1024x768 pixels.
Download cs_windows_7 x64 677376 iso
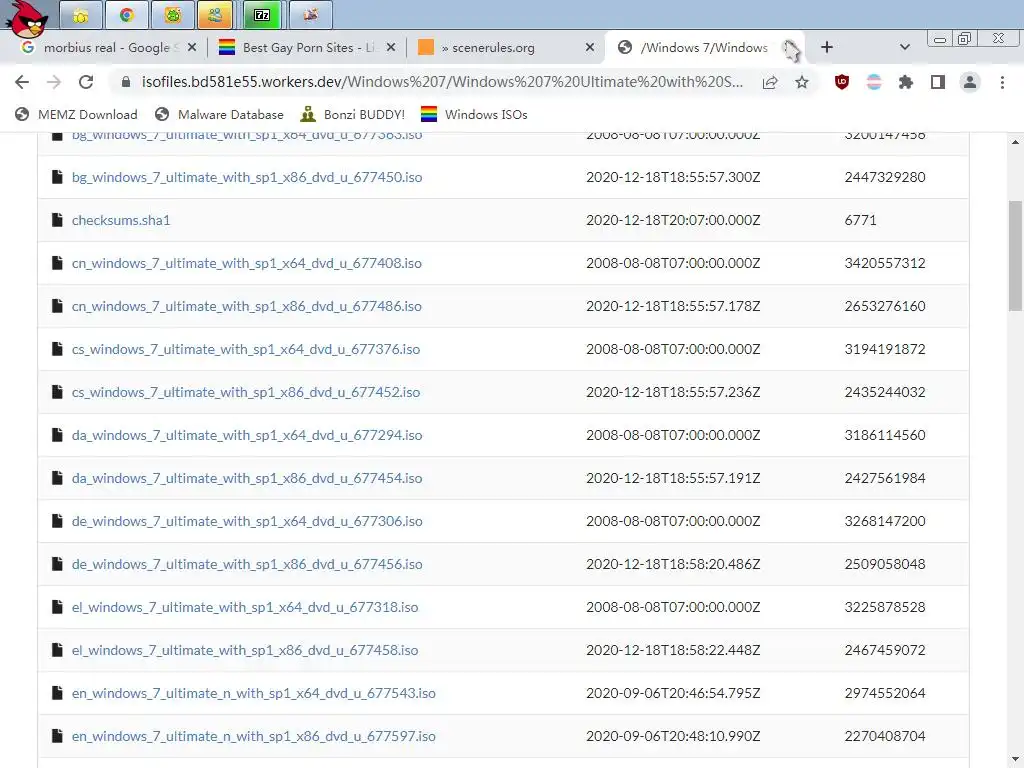[x=246, y=349]
